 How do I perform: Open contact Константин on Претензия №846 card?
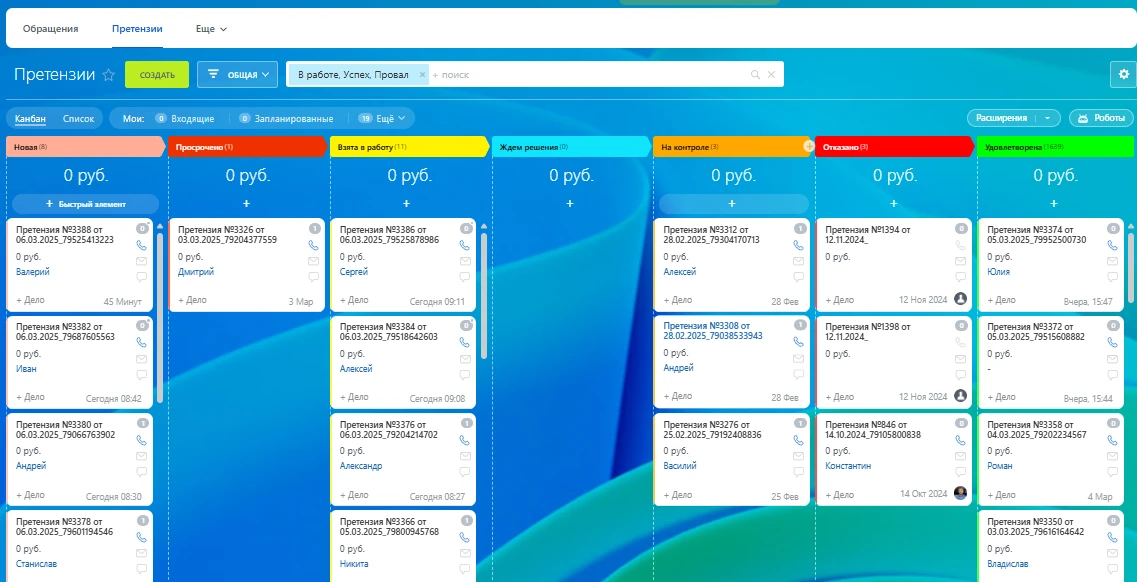pyautogui.click(x=848, y=466)
